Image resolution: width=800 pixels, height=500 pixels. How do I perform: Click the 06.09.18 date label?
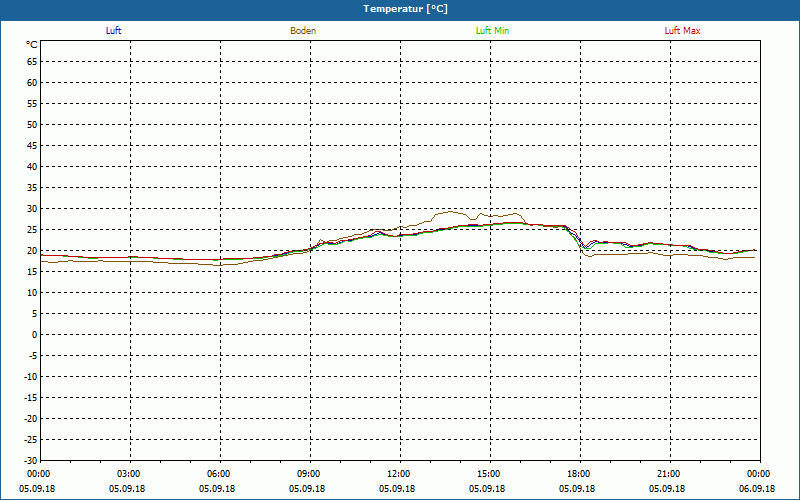(757, 489)
